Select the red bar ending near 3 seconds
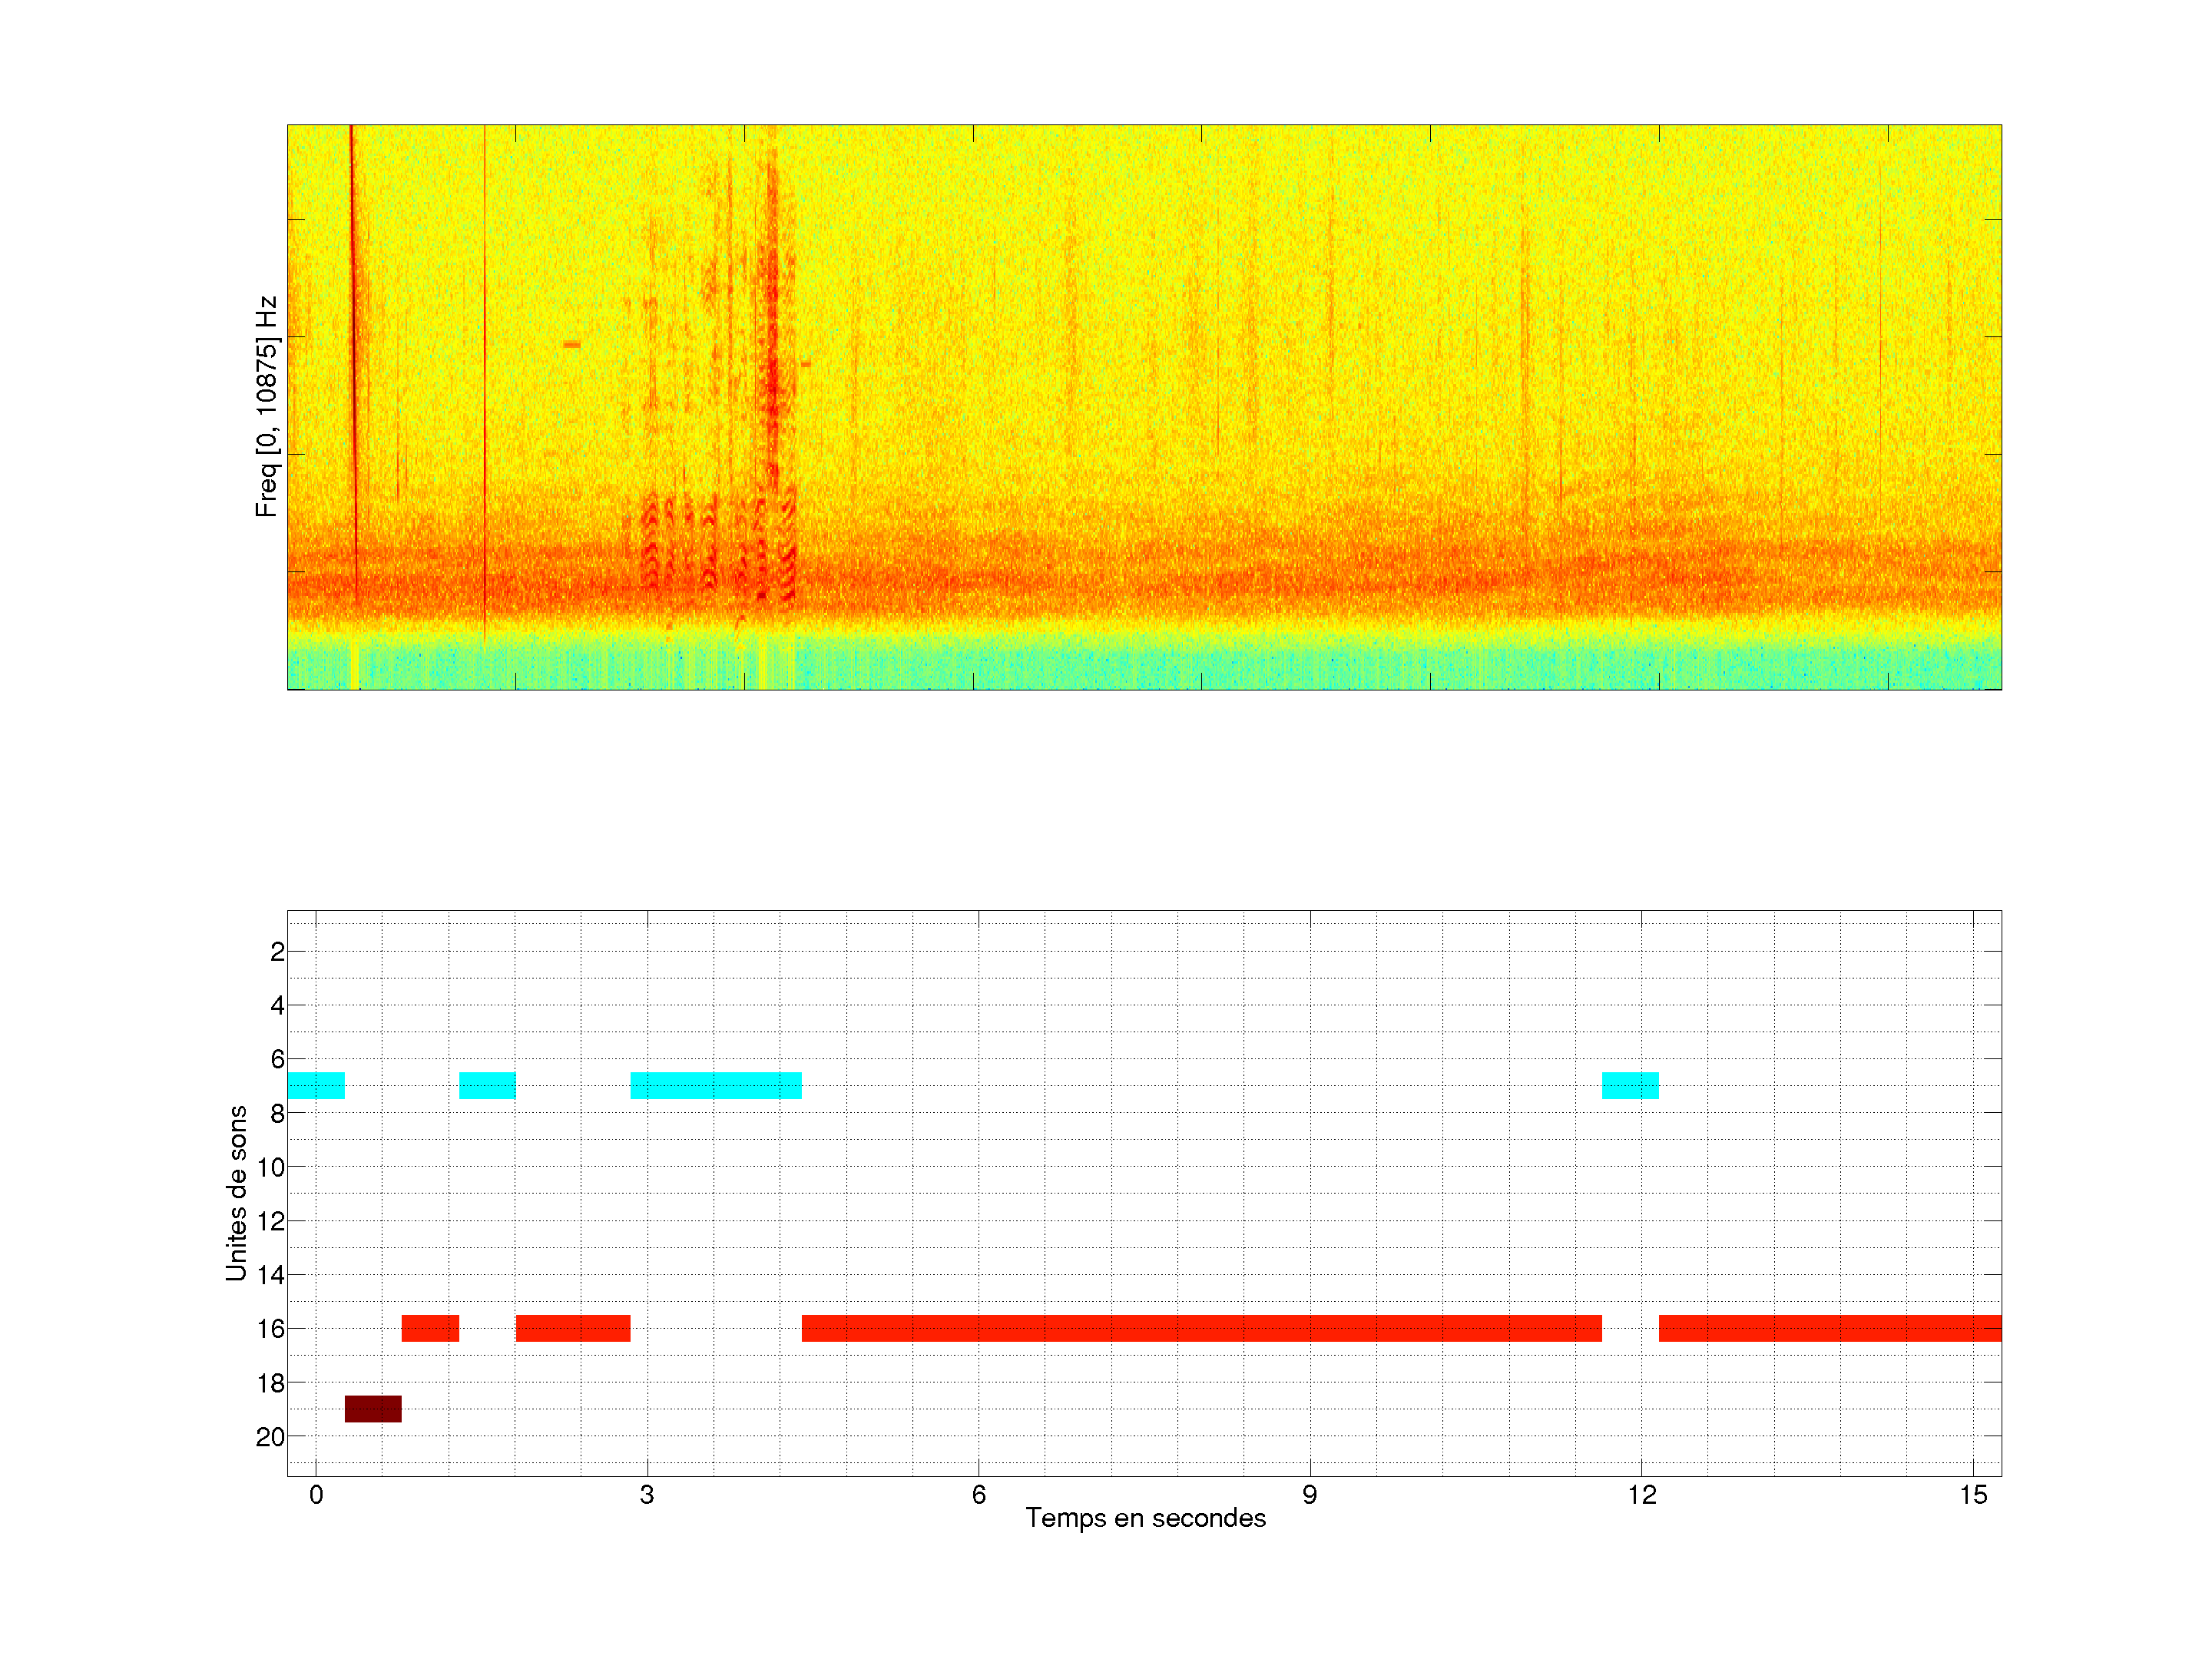The image size is (2212, 1659). (573, 1328)
